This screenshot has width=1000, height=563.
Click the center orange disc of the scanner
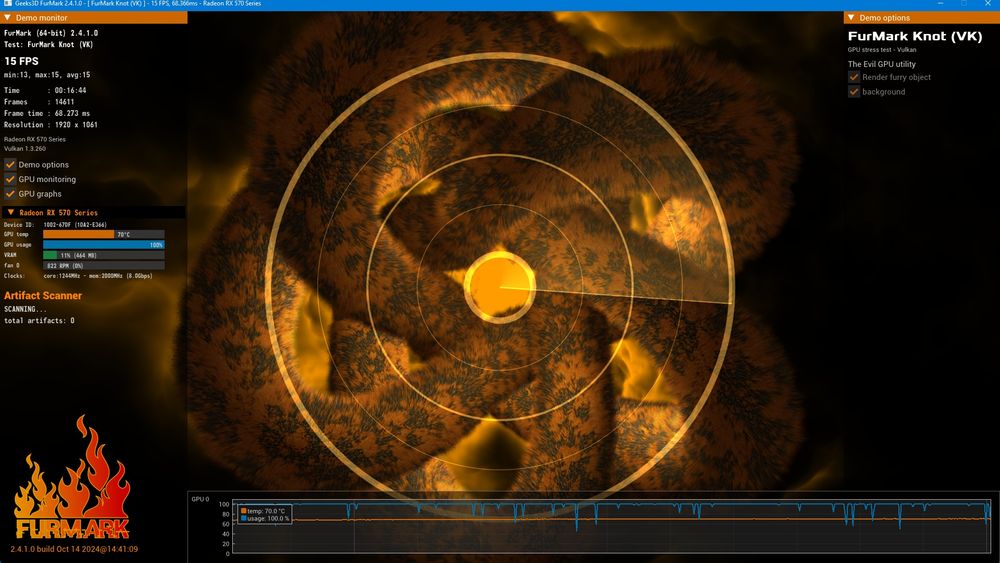(x=499, y=286)
